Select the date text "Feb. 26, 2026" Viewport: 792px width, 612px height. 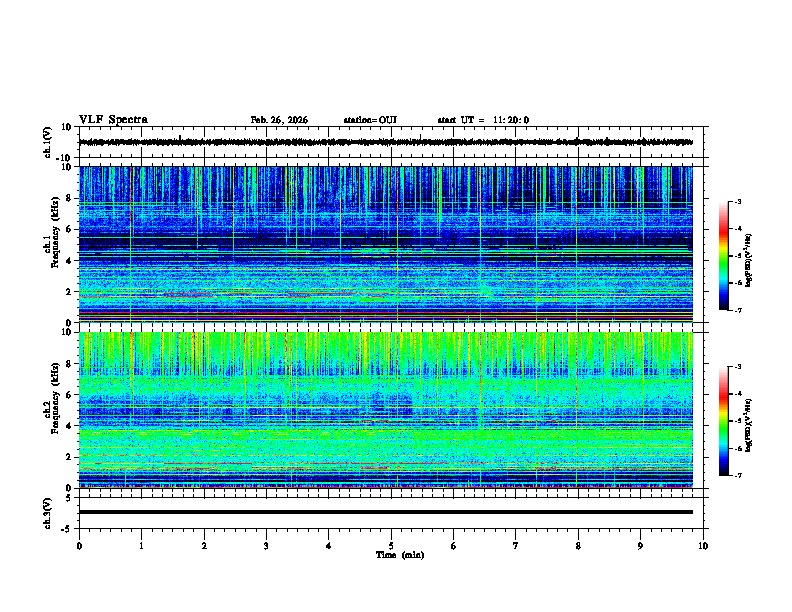(279, 120)
